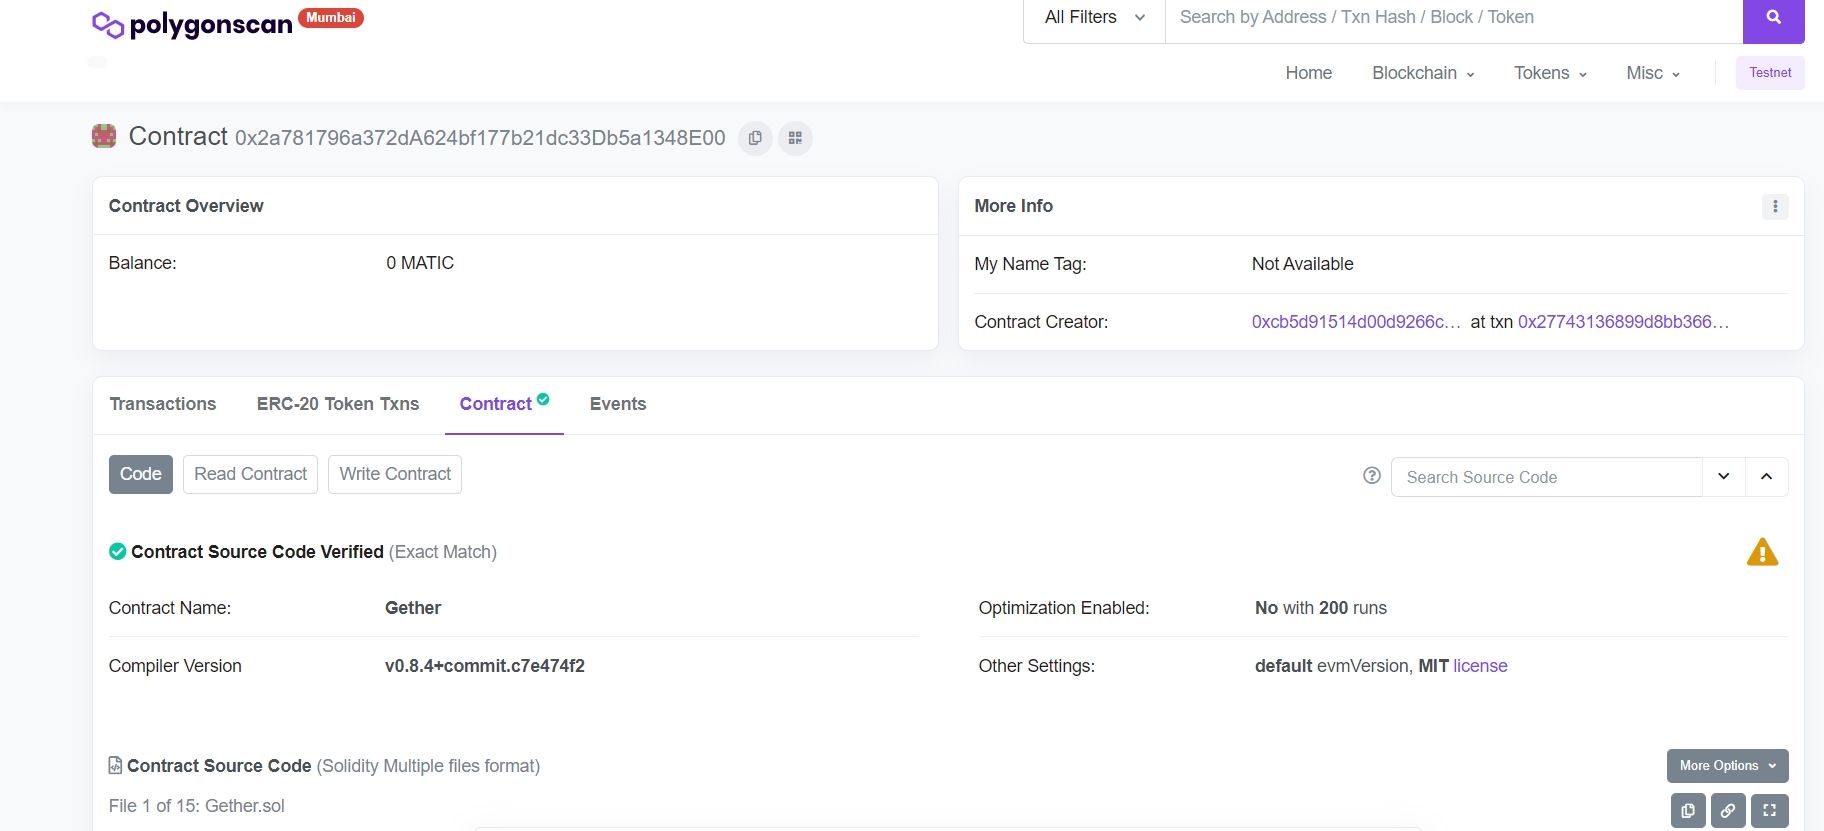Click the Contract Overview card heading

pyautogui.click(x=186, y=206)
